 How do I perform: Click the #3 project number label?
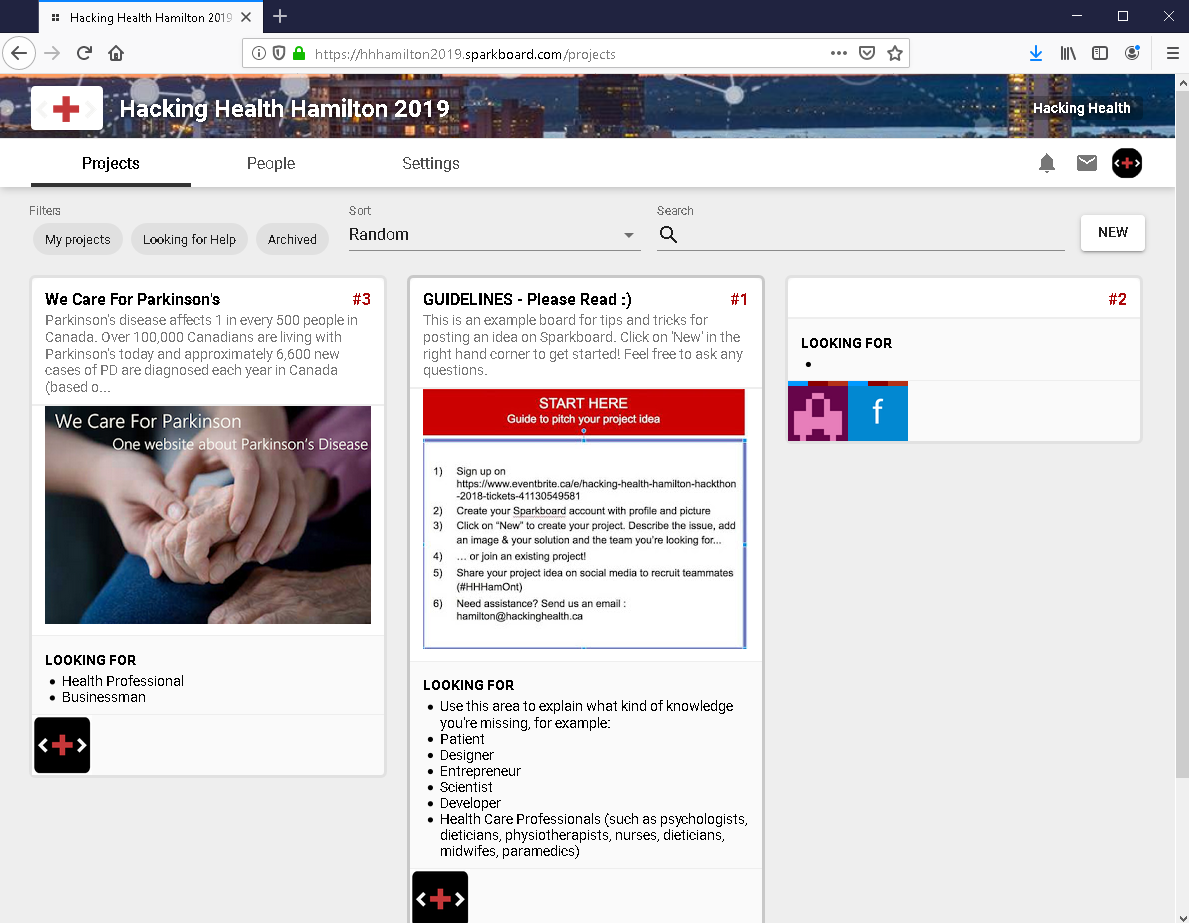pos(362,299)
